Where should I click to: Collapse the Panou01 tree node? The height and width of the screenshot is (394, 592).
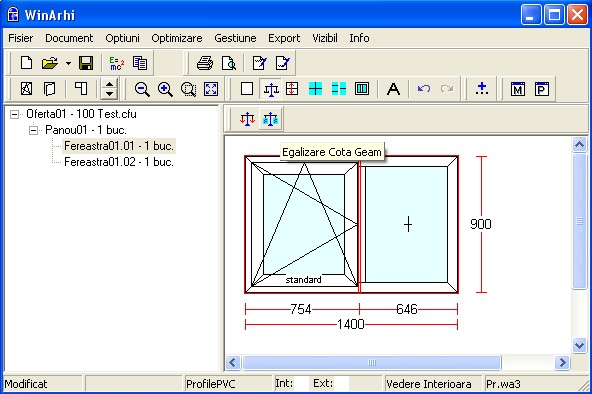(33, 130)
